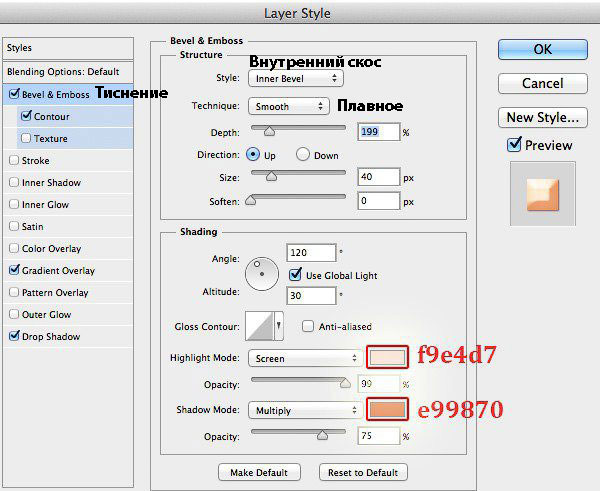
Task: Select the Contour label under Bevel & Emboss
Action: pyautogui.click(x=52, y=116)
